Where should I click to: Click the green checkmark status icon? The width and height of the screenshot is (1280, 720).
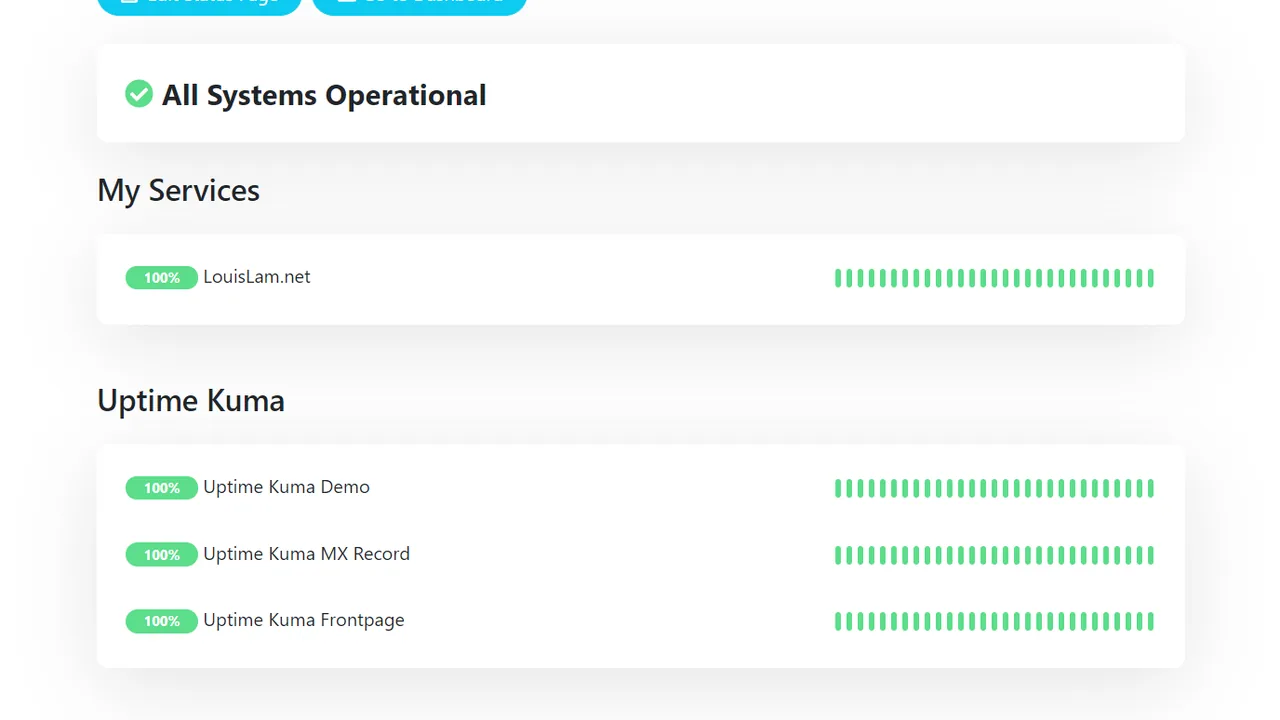139,94
